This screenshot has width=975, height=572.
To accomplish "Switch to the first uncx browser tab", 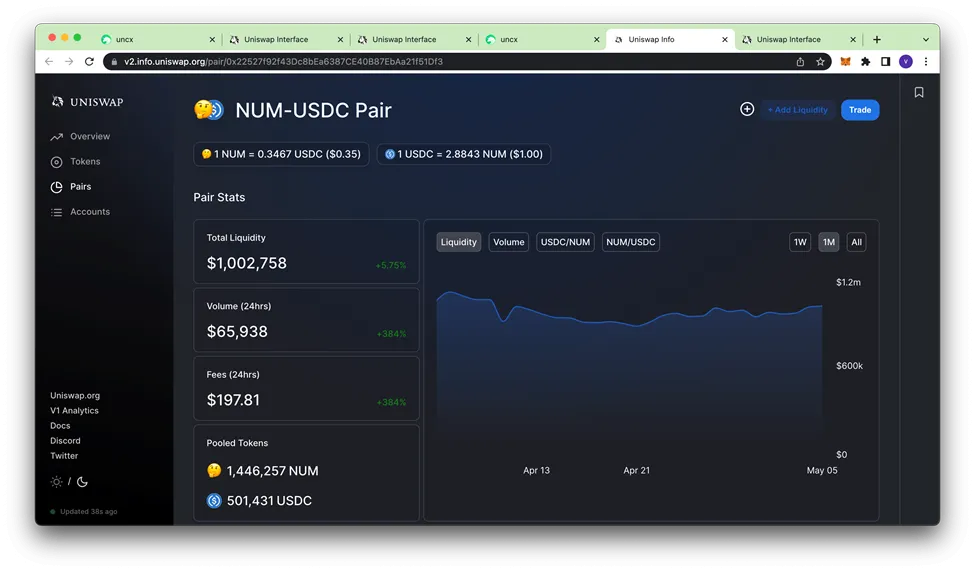I will click(157, 39).
